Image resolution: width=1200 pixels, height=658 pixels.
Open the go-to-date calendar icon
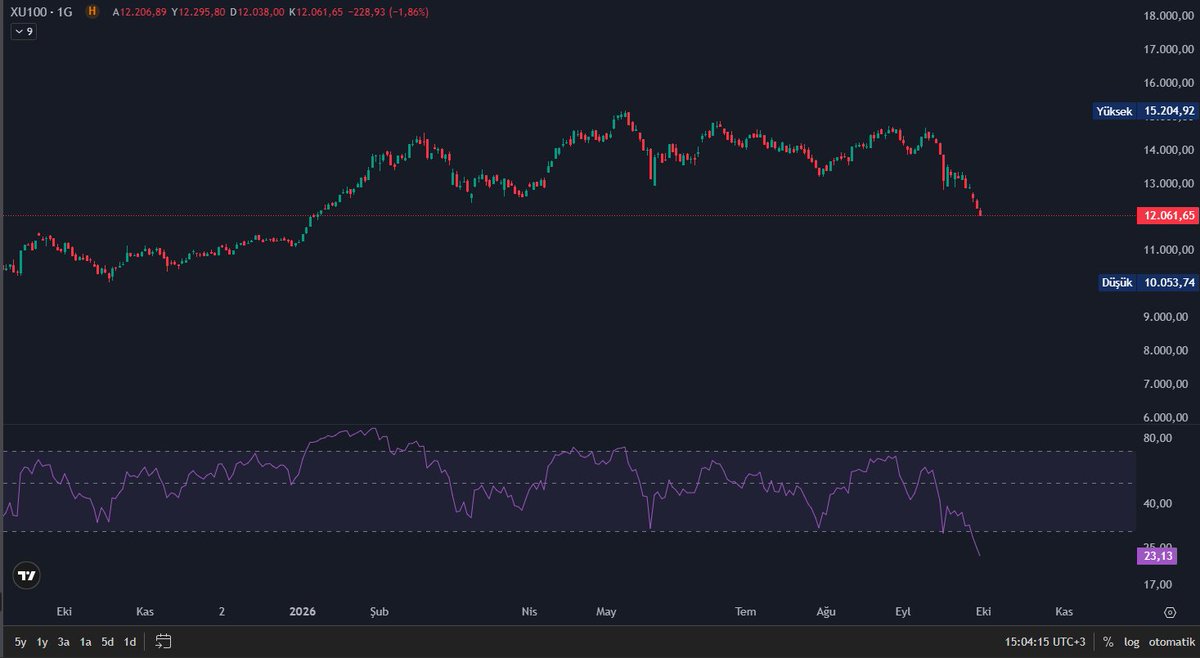pos(164,641)
